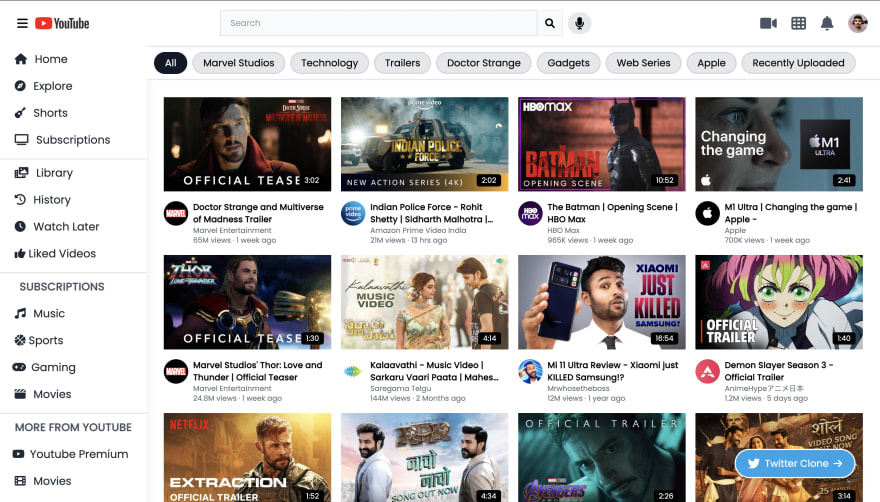Open Explore in sidebar

(43, 86)
